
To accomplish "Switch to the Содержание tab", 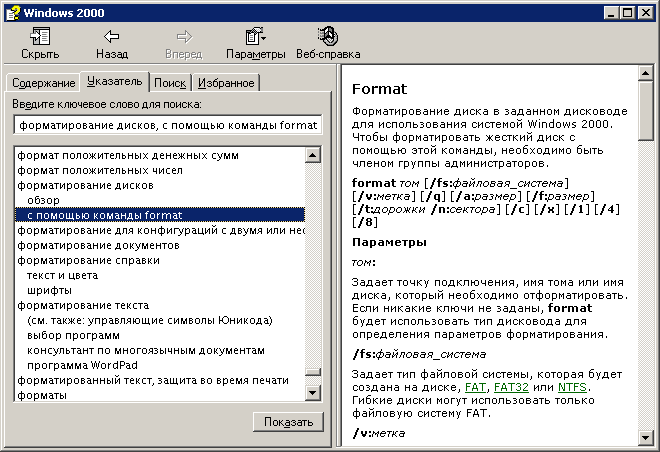I will (43, 83).
